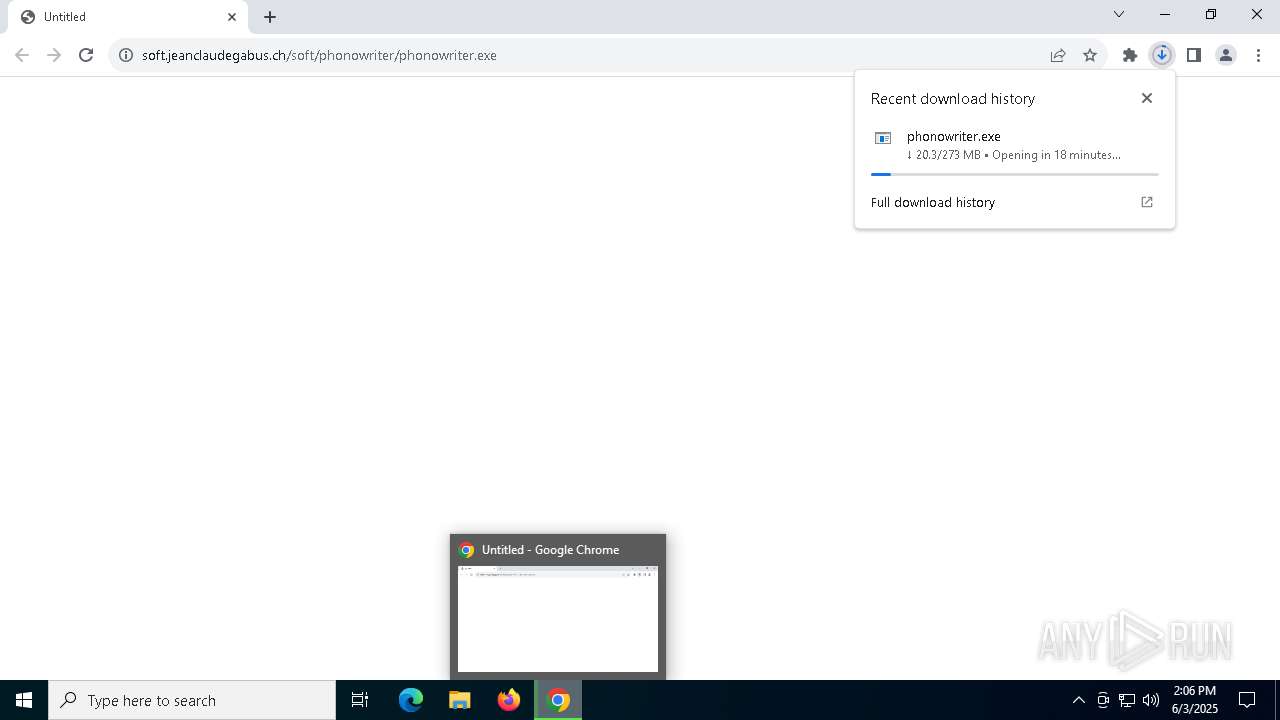Show hidden system tray icons

pos(1078,700)
